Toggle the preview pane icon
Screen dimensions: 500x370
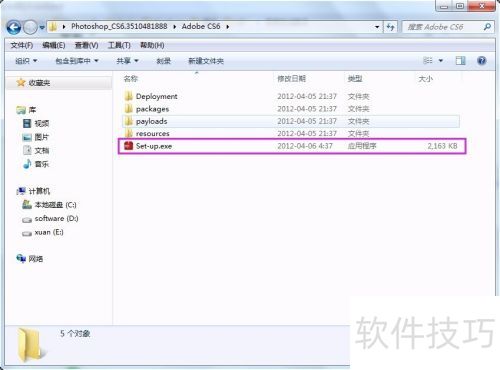[460, 60]
